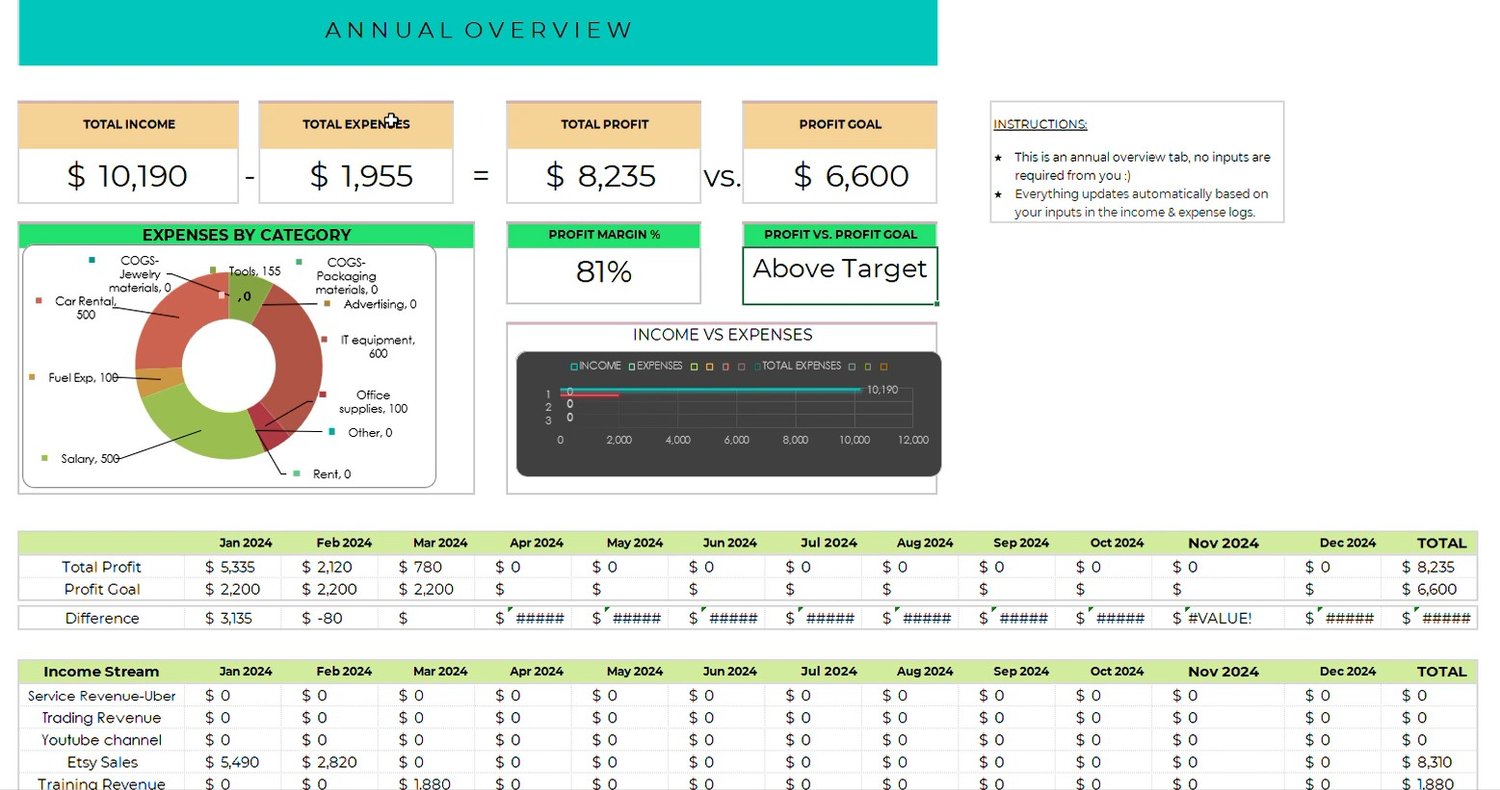Click the PROFIT GOAL card header

tap(840, 125)
